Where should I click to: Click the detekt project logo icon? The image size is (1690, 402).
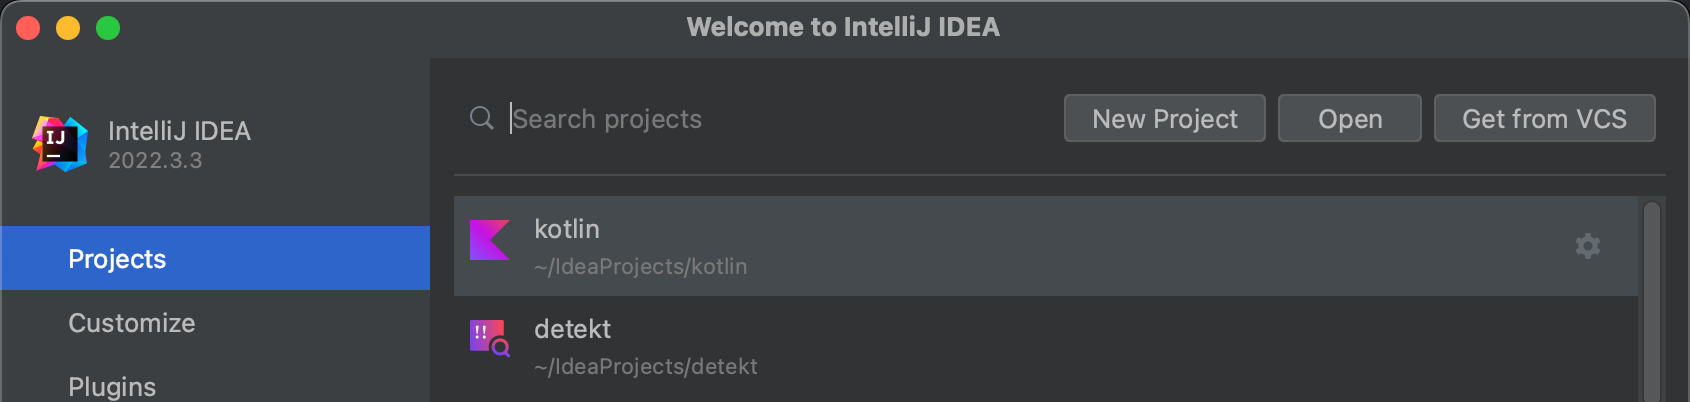[x=490, y=338]
